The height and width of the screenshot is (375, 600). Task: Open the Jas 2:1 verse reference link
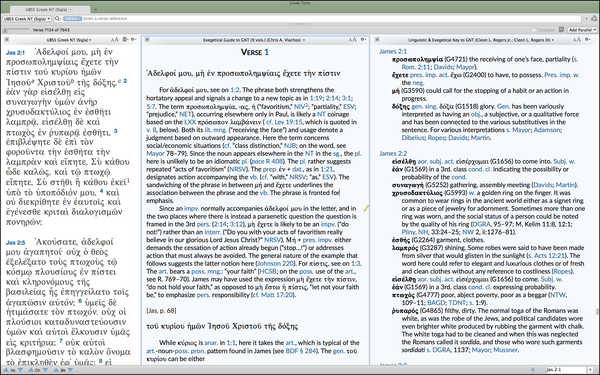pos(15,53)
